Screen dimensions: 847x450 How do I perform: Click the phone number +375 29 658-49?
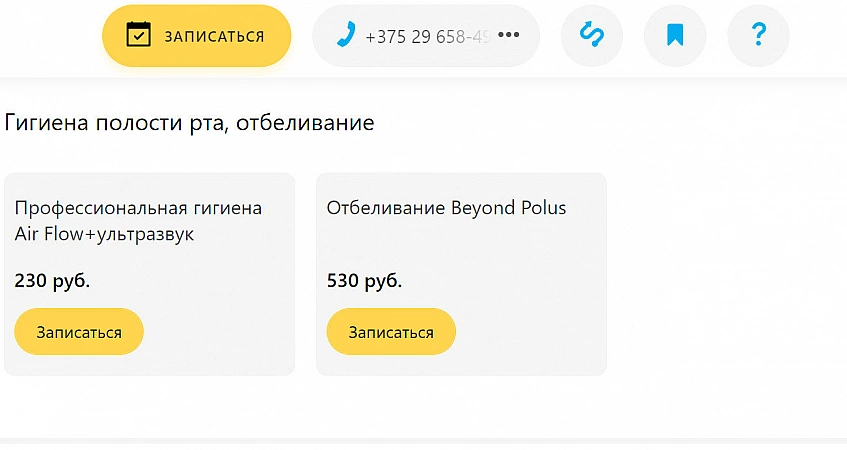click(428, 37)
